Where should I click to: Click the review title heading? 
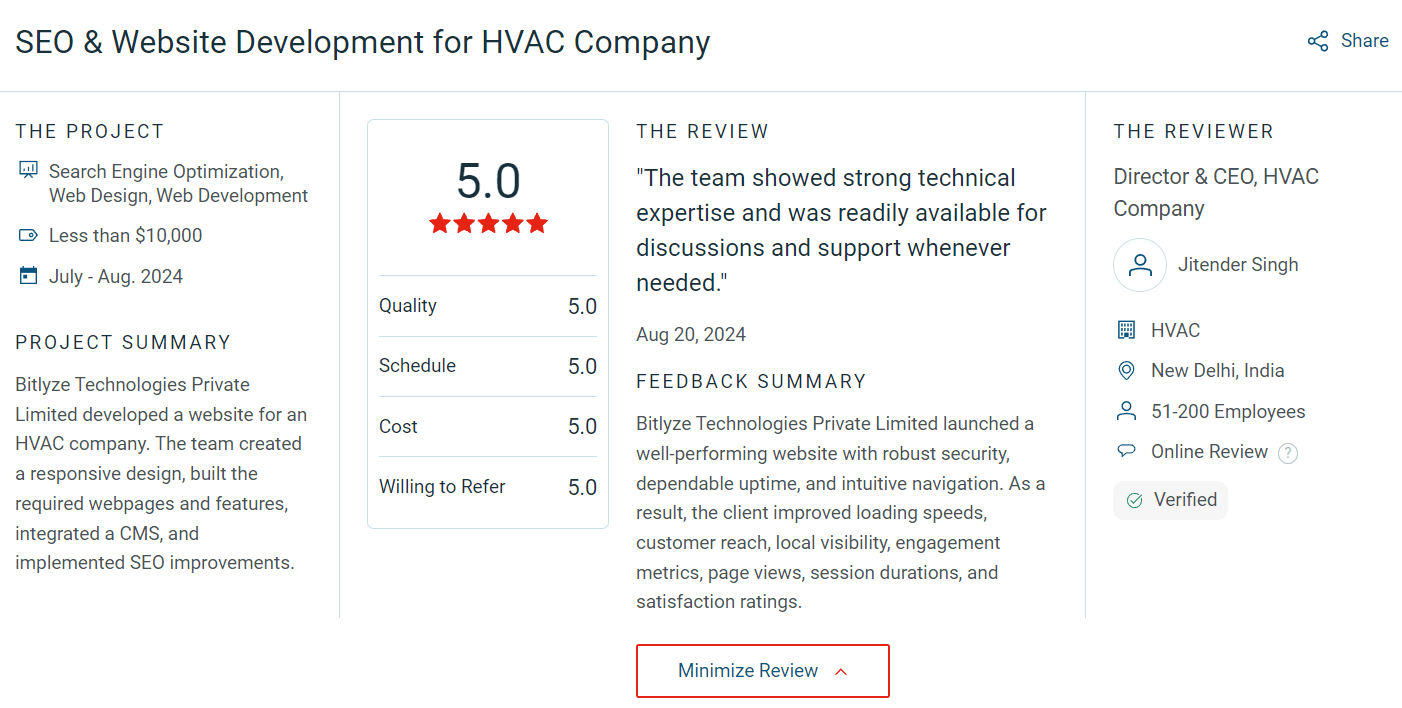point(362,43)
